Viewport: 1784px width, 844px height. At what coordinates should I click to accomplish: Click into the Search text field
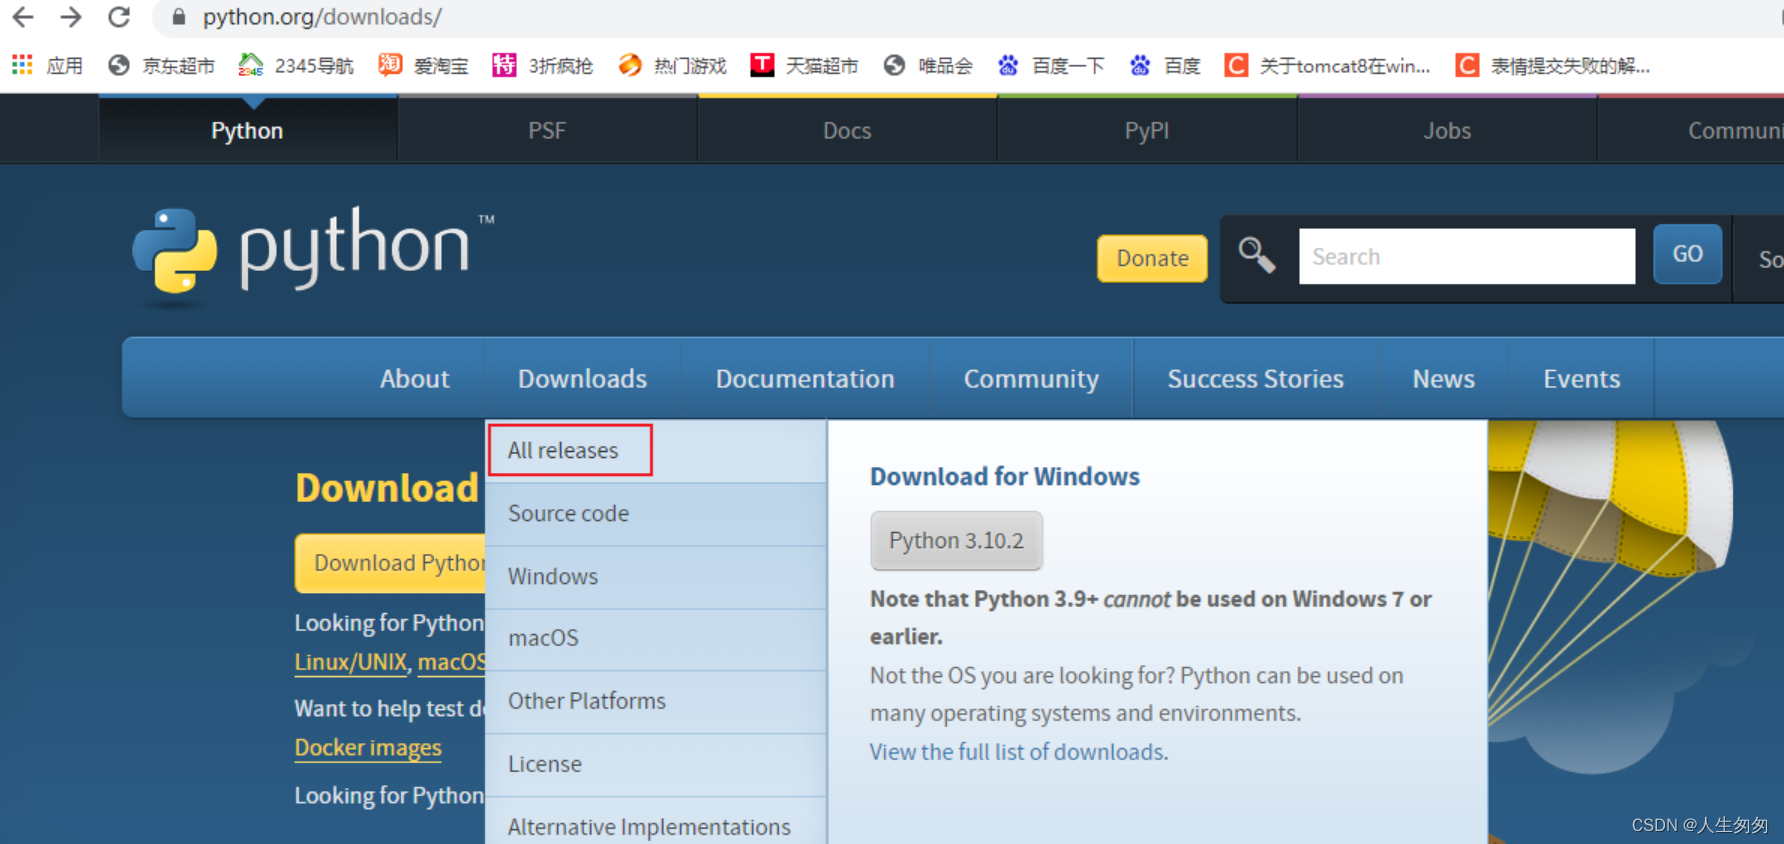1467,256
